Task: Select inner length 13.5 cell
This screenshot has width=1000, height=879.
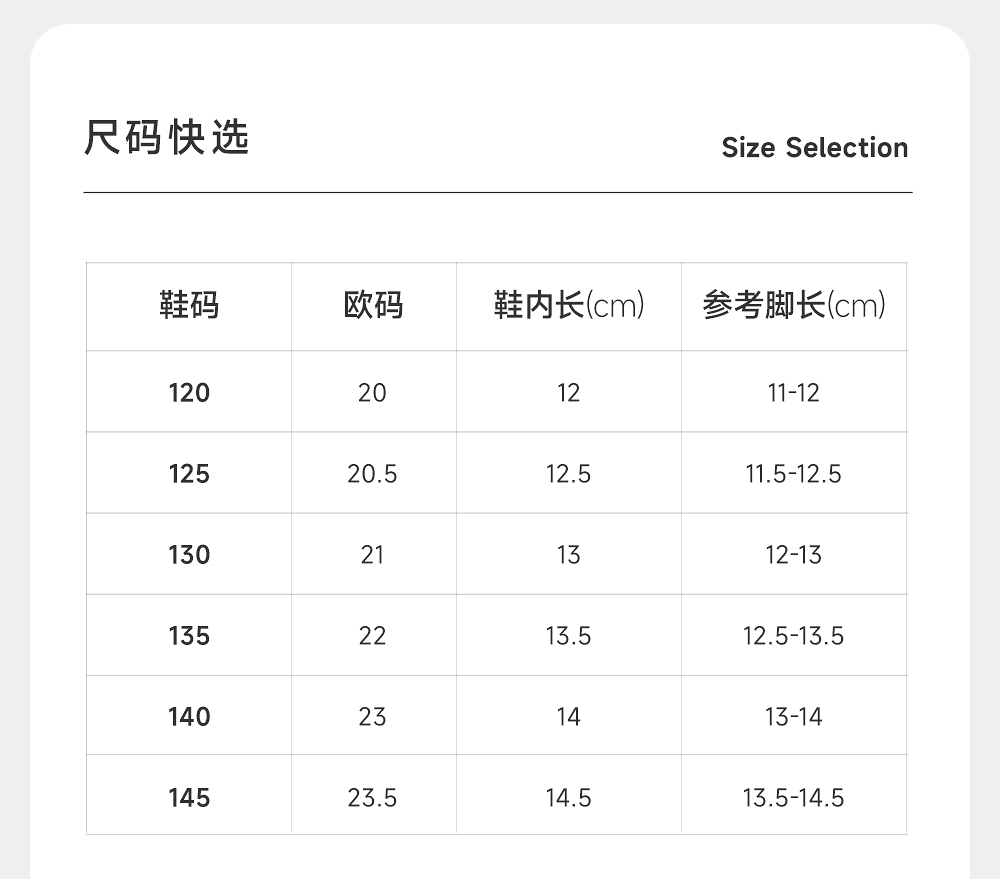Action: [568, 636]
